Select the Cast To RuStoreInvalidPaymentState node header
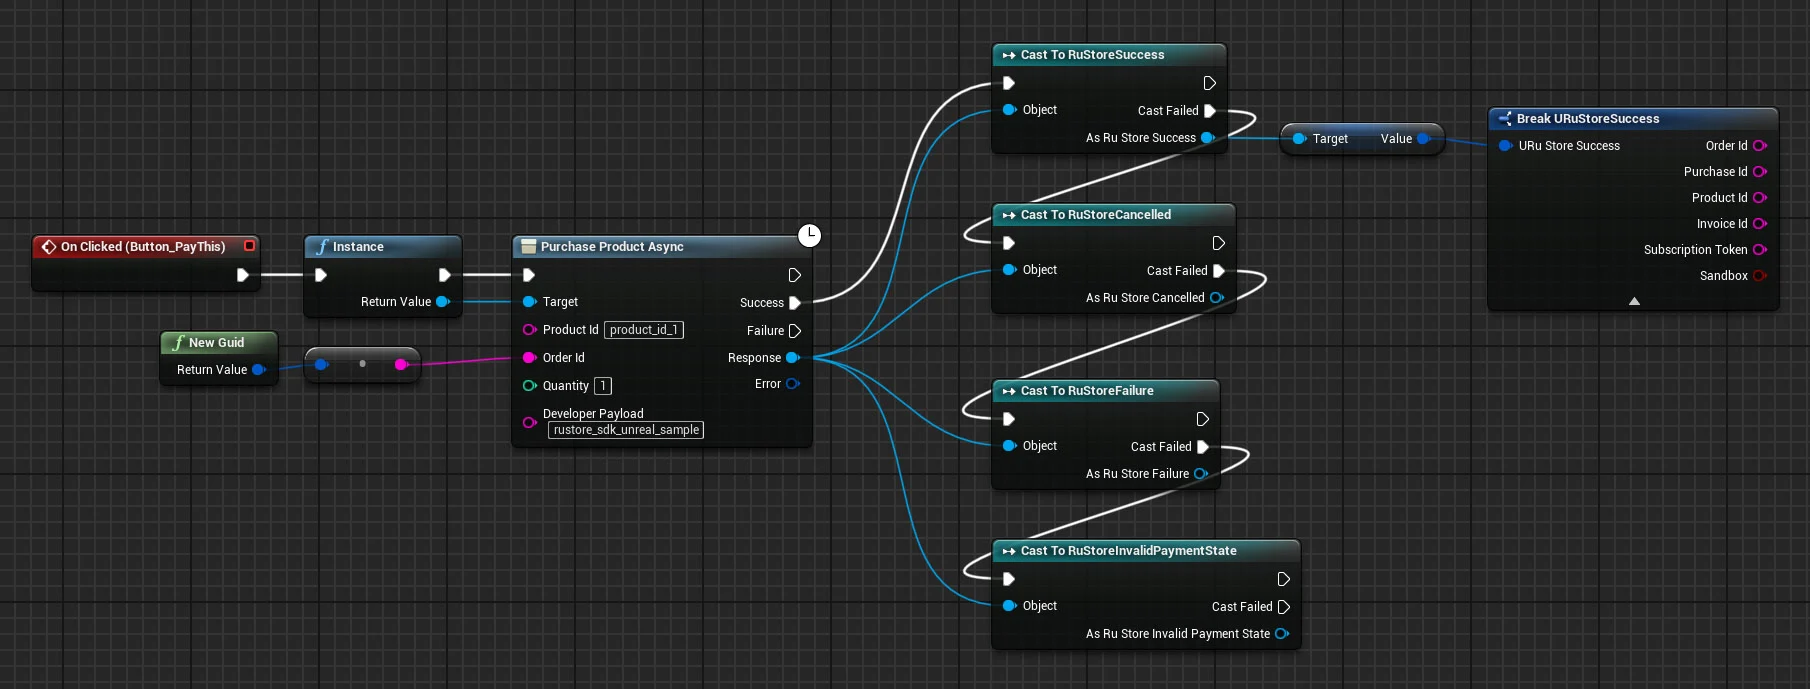This screenshot has height=689, width=1810. [x=1128, y=551]
